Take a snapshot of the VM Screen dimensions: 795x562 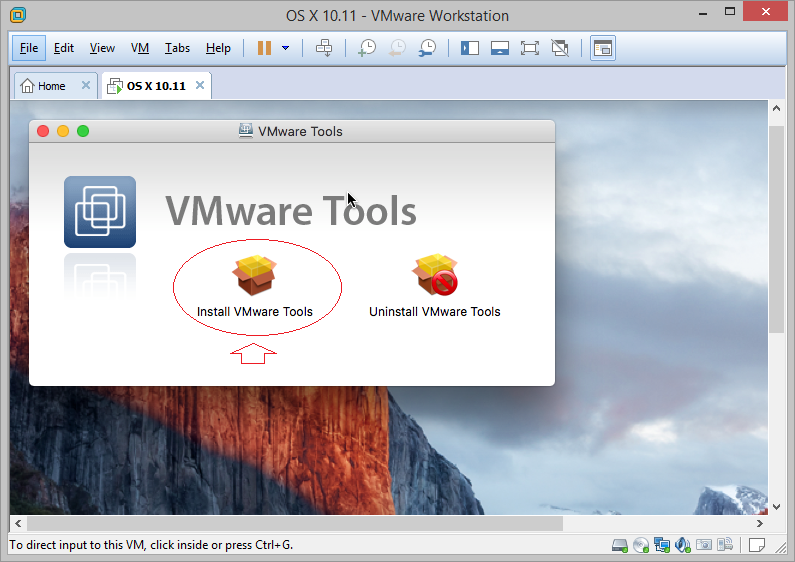(367, 48)
